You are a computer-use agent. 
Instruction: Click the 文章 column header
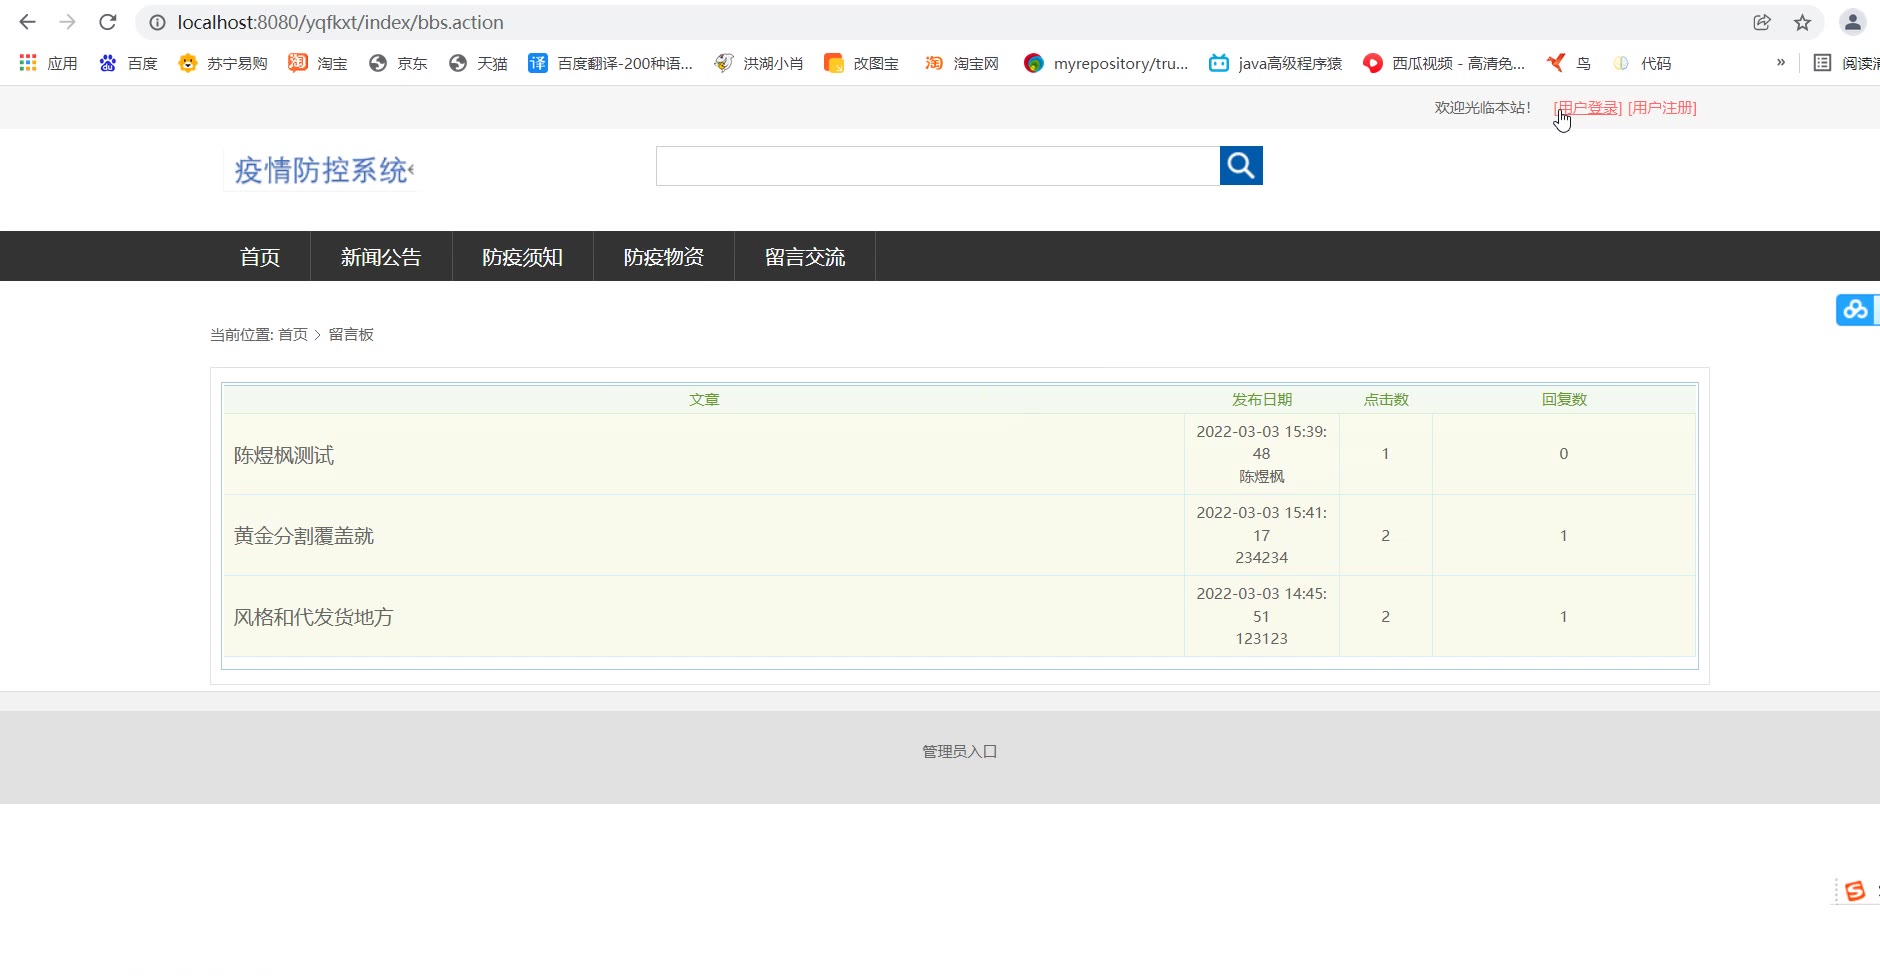click(x=704, y=400)
